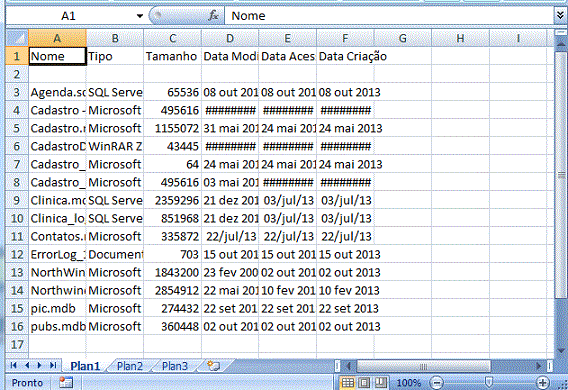Click the horizontal scrollbar left arrow
The width and height of the screenshot is (568, 390).
pos(349,366)
